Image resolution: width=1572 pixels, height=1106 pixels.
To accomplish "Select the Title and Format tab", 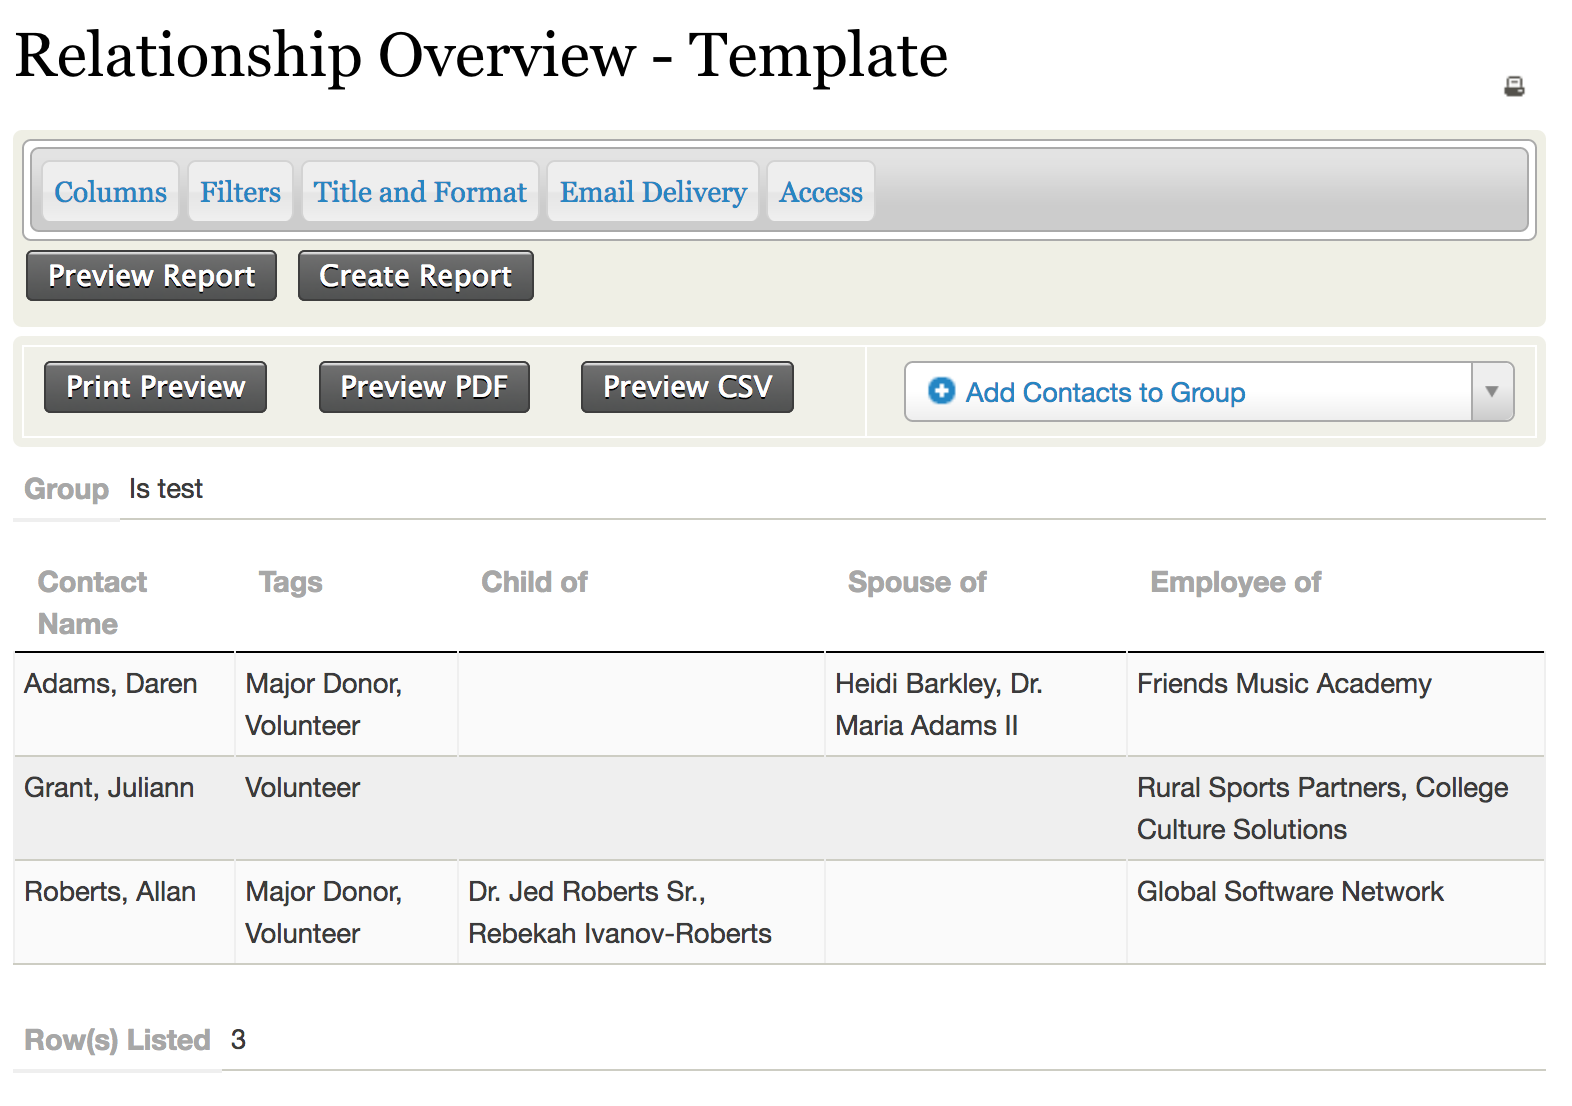I will pos(420,192).
